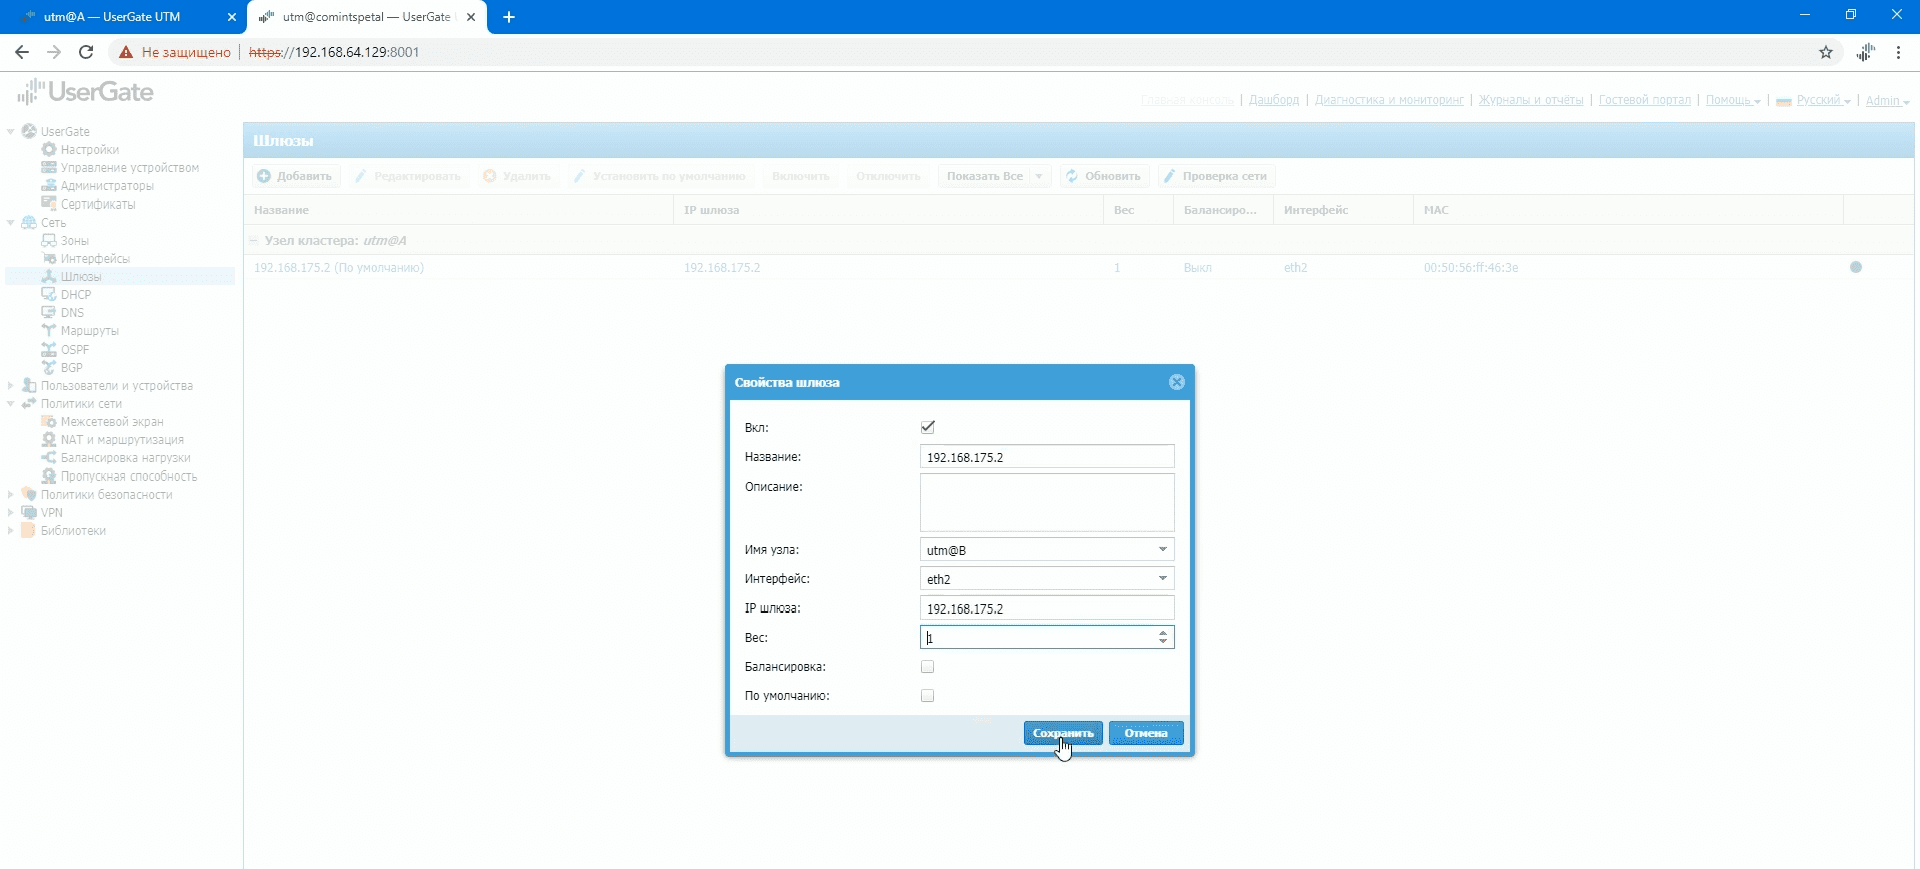
Task: Click the Настройки gear icon in tree
Action: (x=48, y=150)
